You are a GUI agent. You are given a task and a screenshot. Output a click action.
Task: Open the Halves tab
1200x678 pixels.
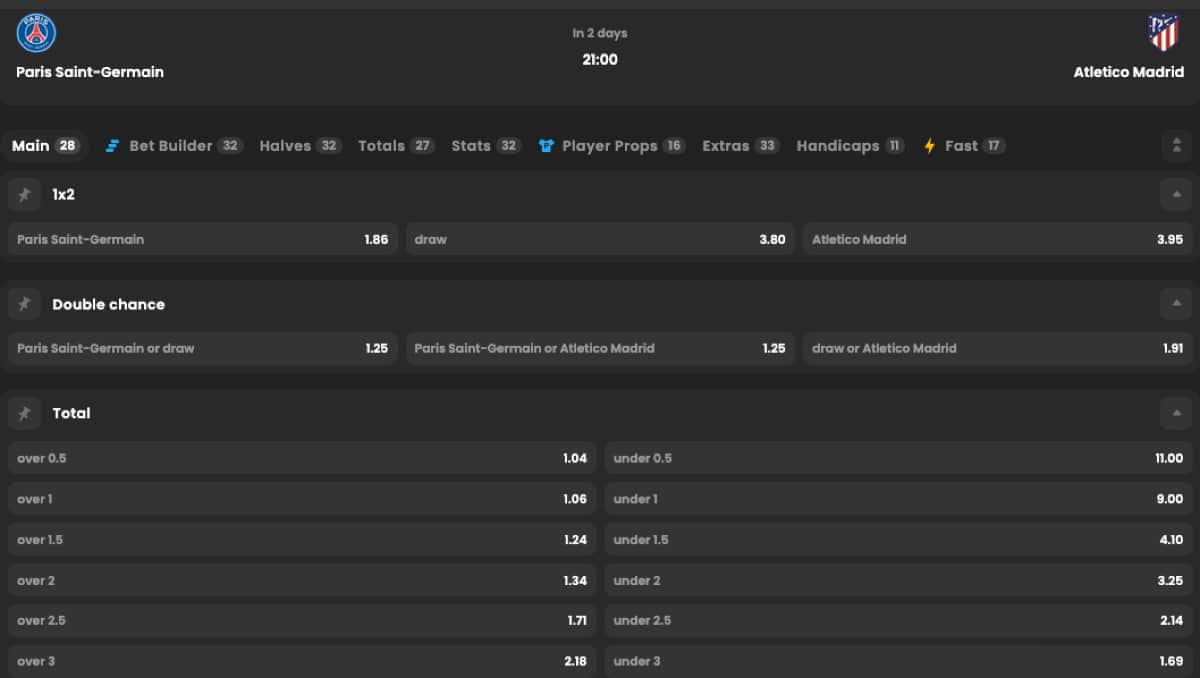pos(300,146)
